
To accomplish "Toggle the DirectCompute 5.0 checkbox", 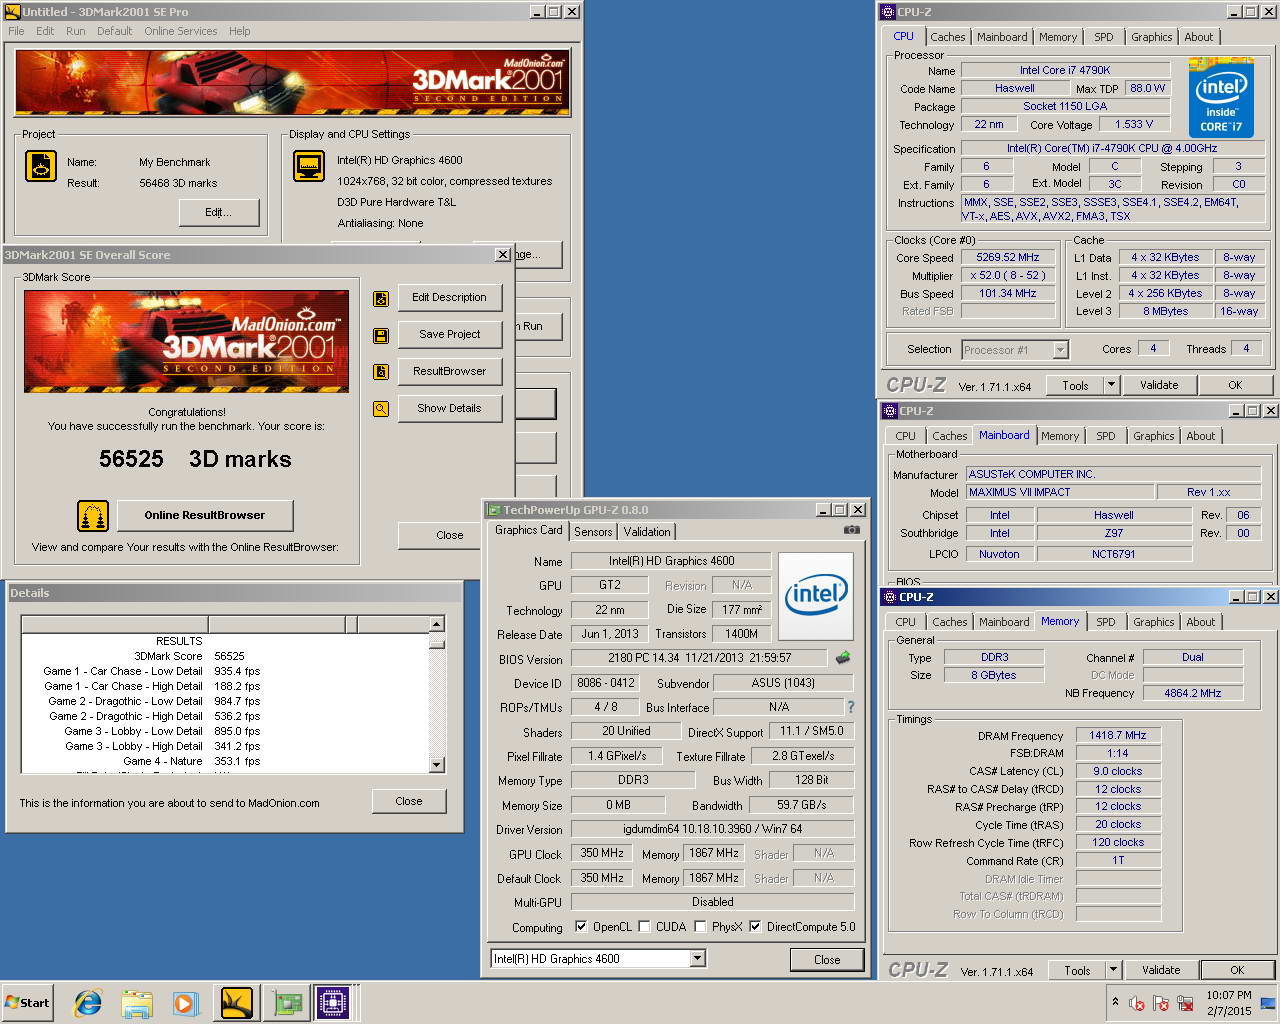I will coord(755,927).
